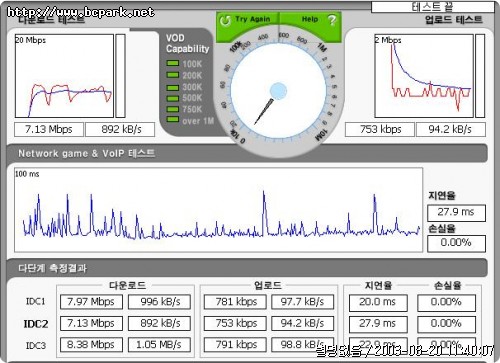This screenshot has height=363, width=500.
Task: Select IDC2 loss rate 0.00% cell
Action: pos(446,324)
